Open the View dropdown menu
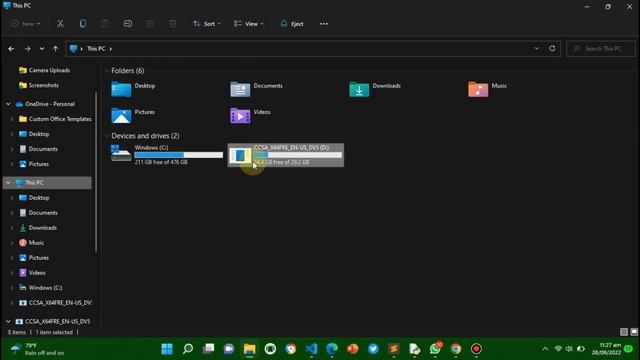Viewport: 640px width, 360px height. 248,24
